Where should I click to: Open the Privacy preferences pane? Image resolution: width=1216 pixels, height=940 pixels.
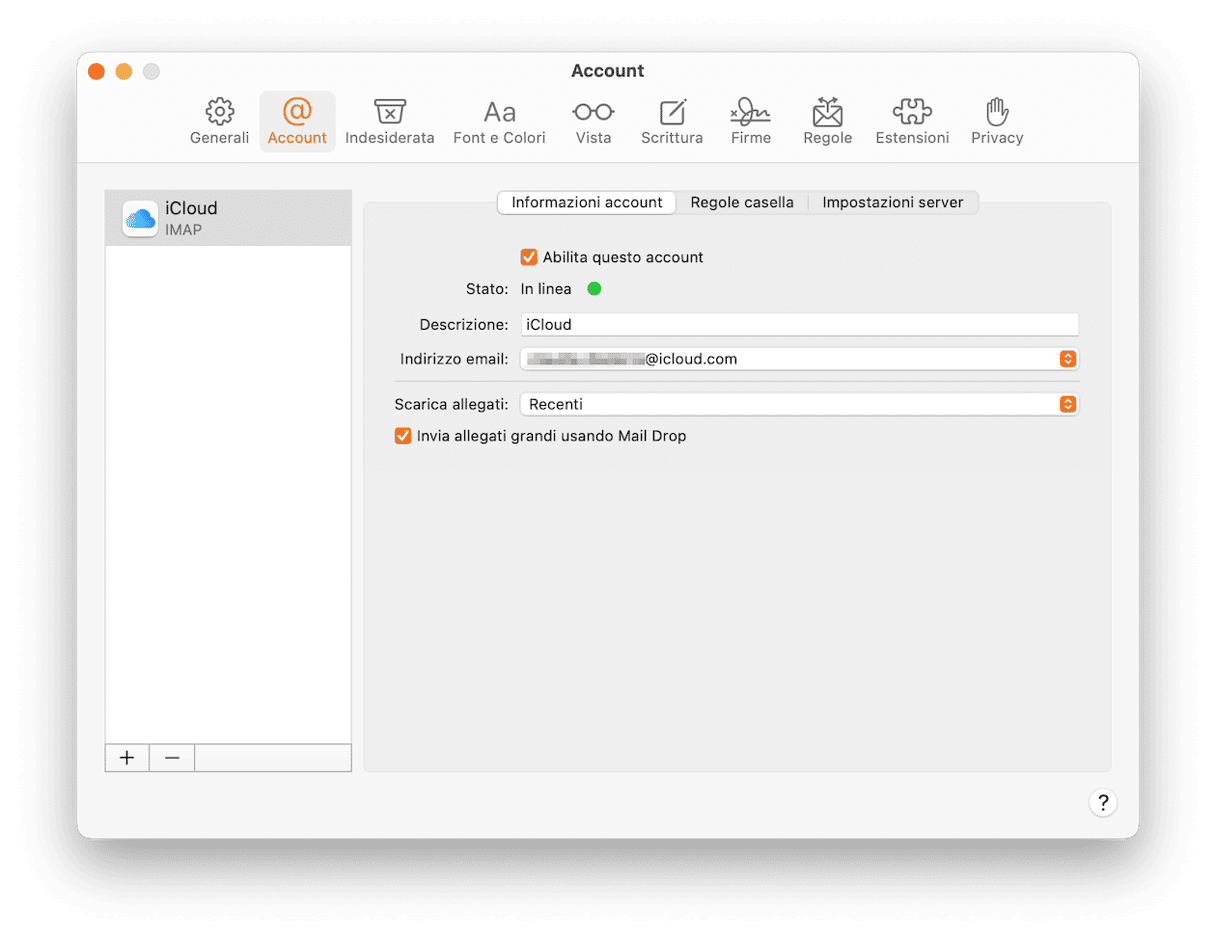997,122
